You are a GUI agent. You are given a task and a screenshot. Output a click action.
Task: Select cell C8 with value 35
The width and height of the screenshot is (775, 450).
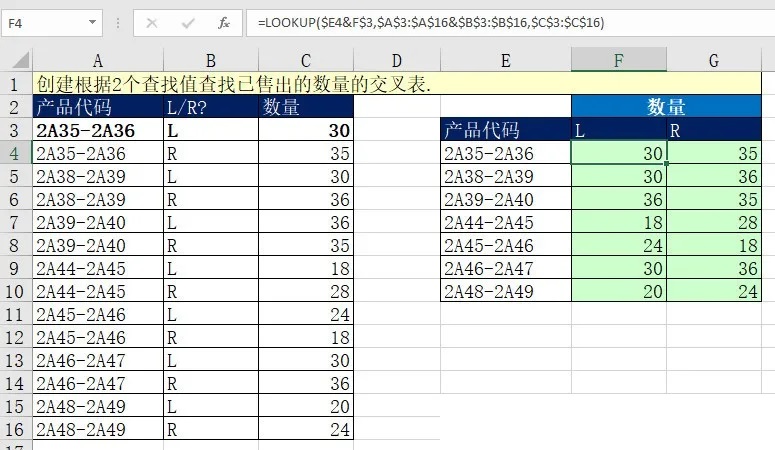[306, 245]
